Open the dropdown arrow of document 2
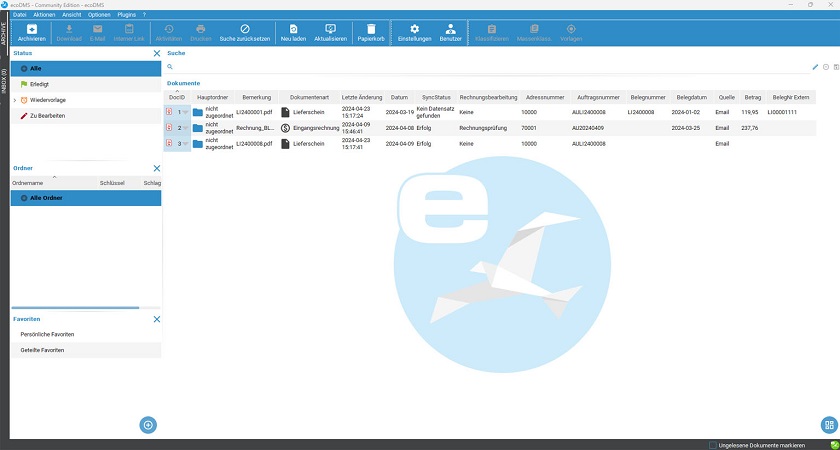The height and width of the screenshot is (450, 840). 186,128
